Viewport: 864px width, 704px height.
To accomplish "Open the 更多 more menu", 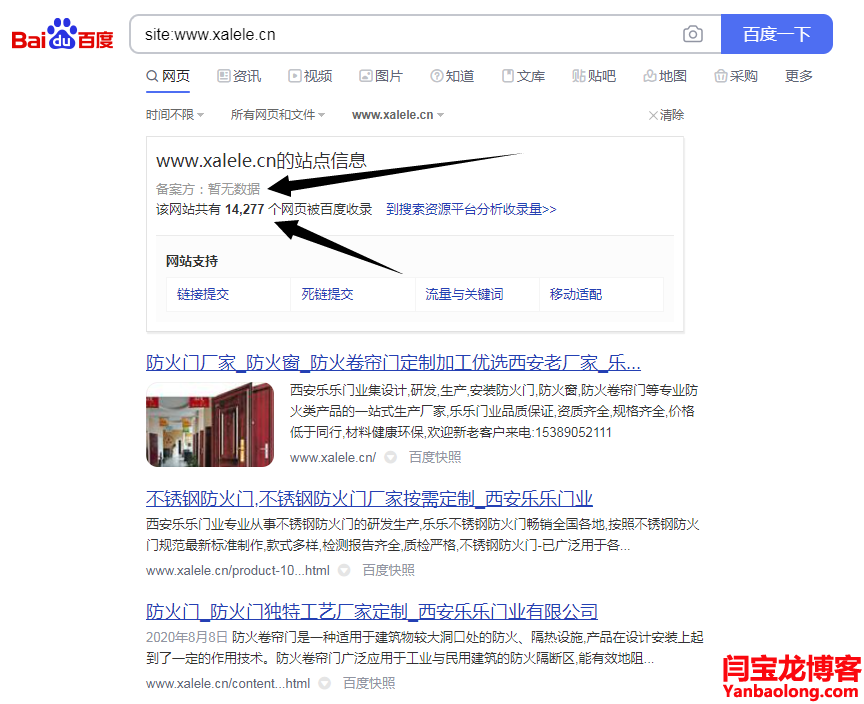I will point(799,76).
